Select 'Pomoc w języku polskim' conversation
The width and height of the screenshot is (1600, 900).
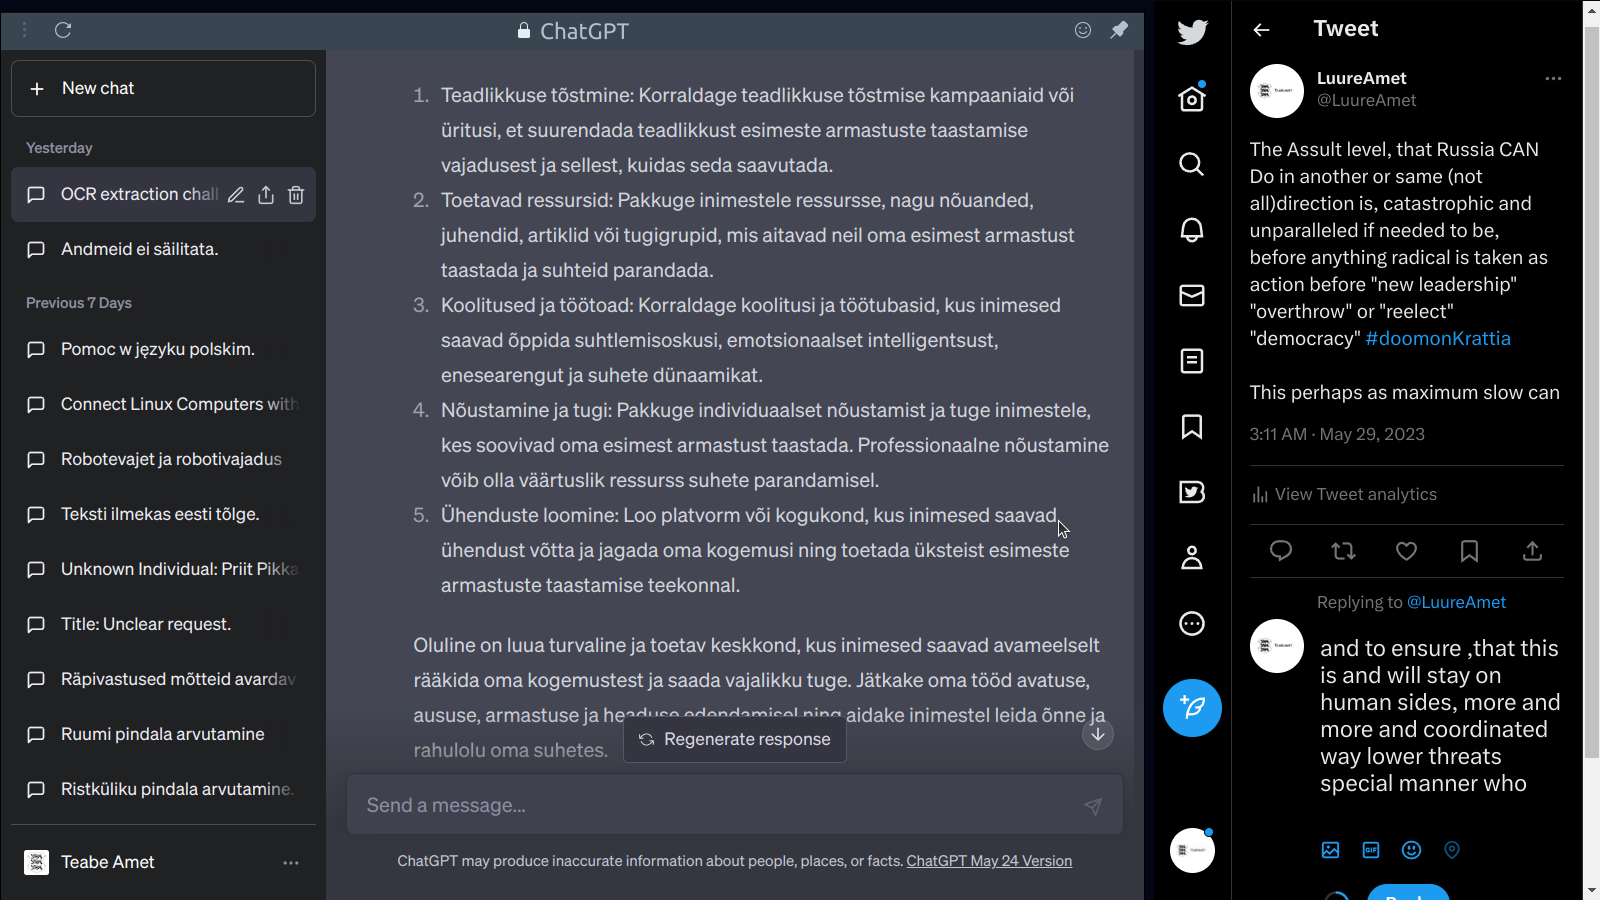(158, 349)
